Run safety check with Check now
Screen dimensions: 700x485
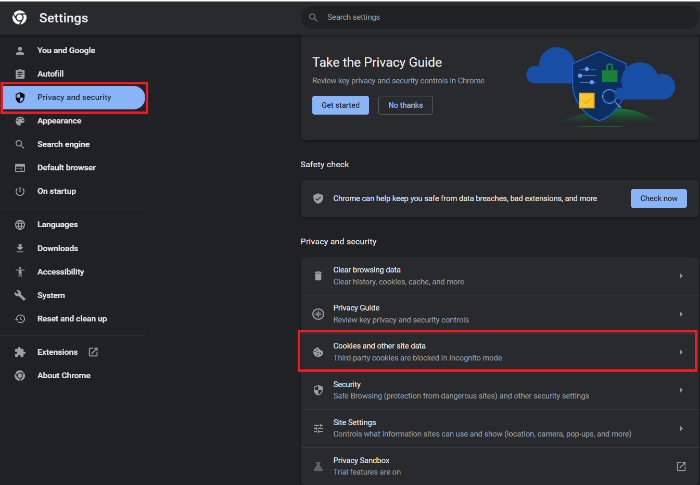click(658, 198)
